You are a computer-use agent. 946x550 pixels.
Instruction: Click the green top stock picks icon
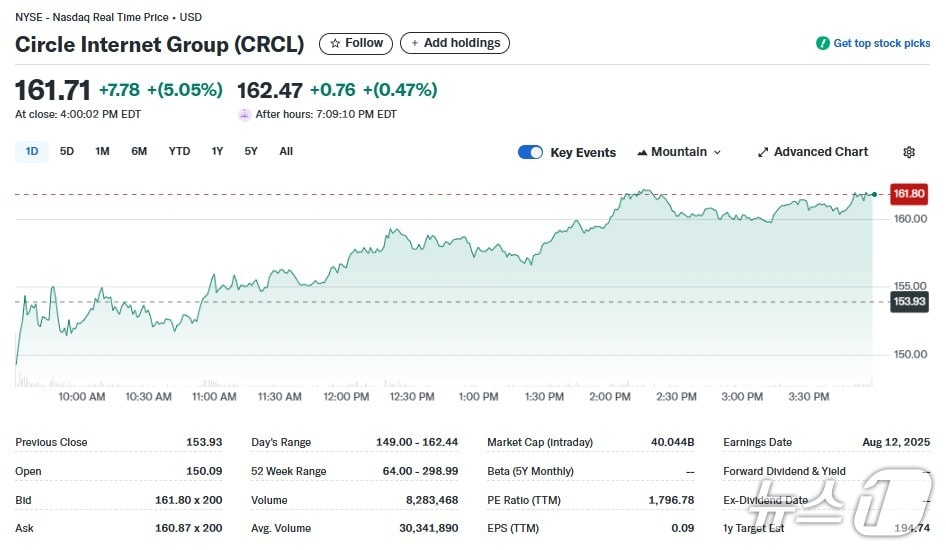(x=823, y=43)
